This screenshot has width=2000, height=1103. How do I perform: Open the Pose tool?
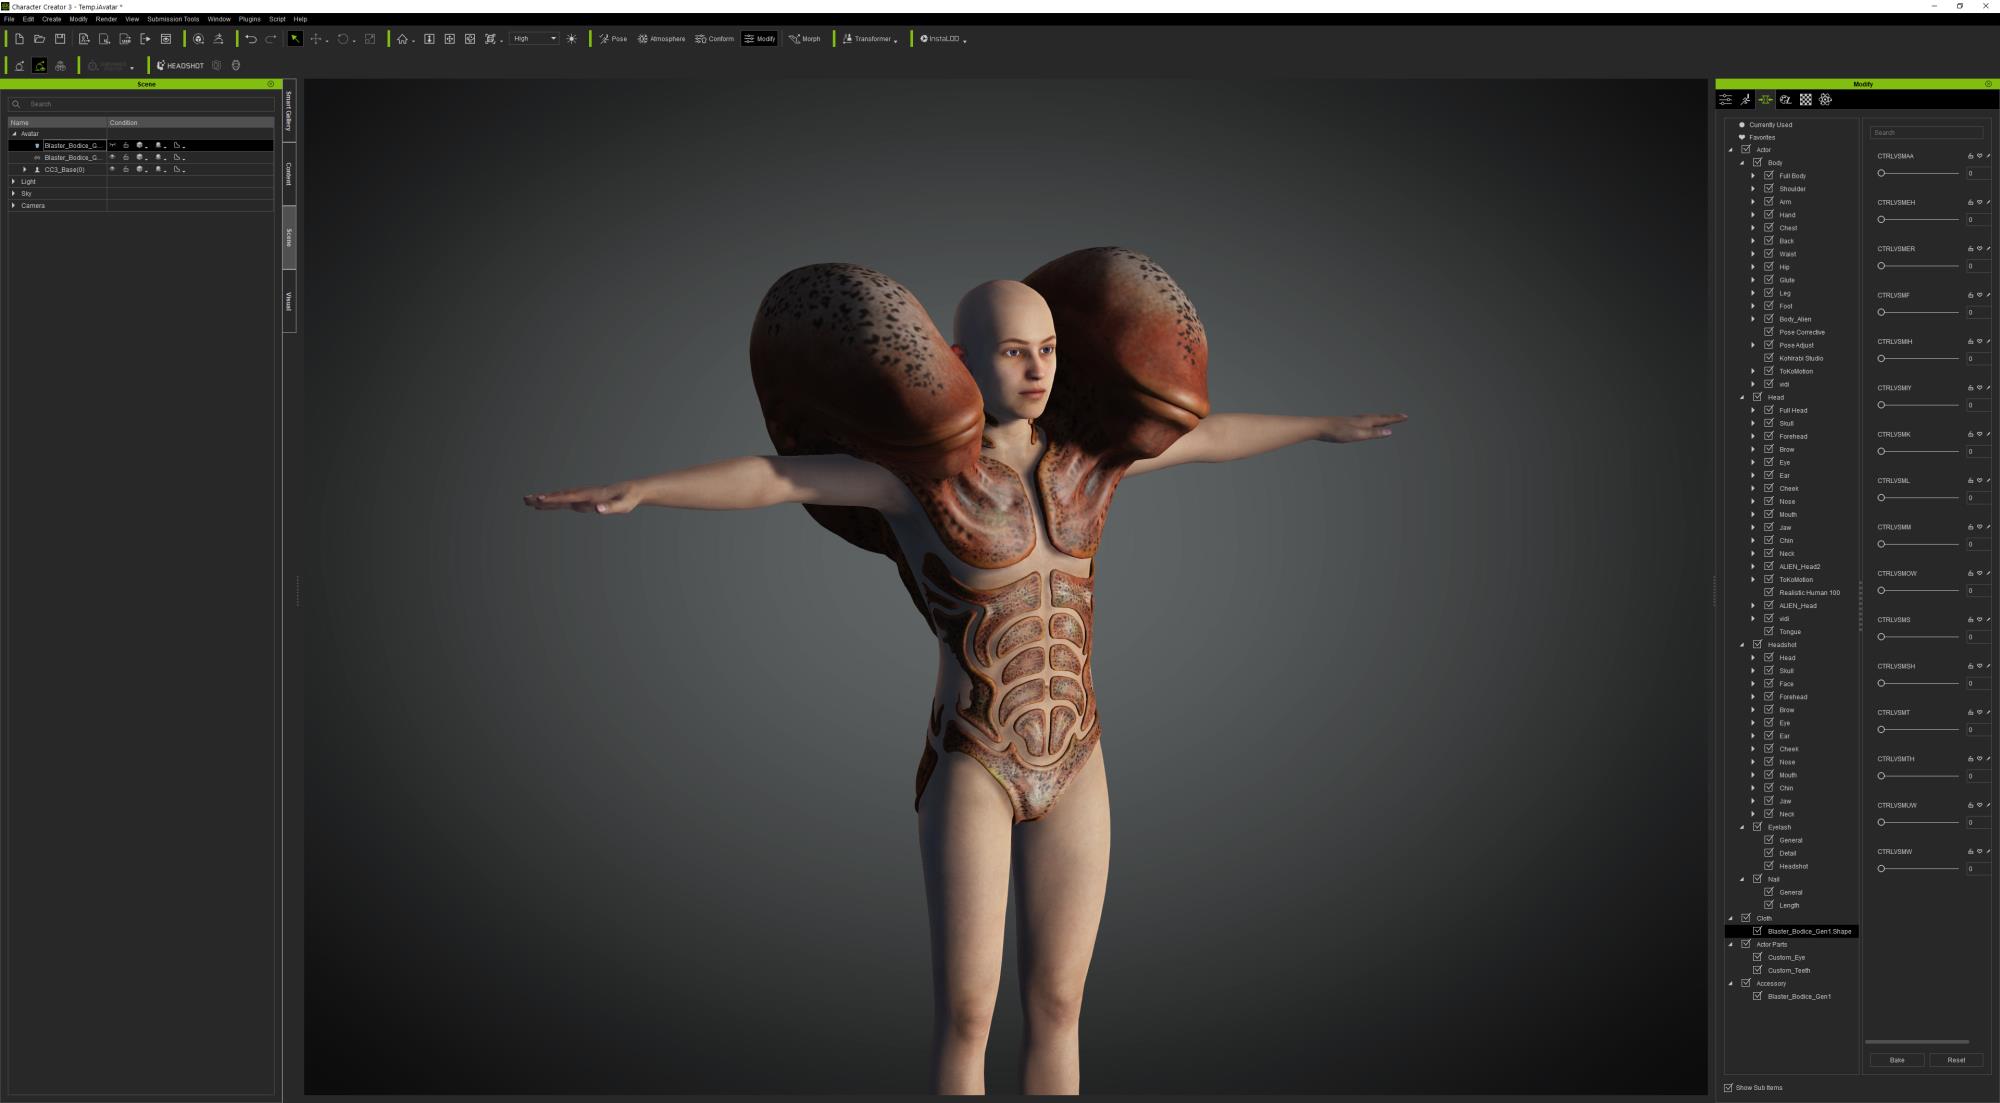coord(613,39)
